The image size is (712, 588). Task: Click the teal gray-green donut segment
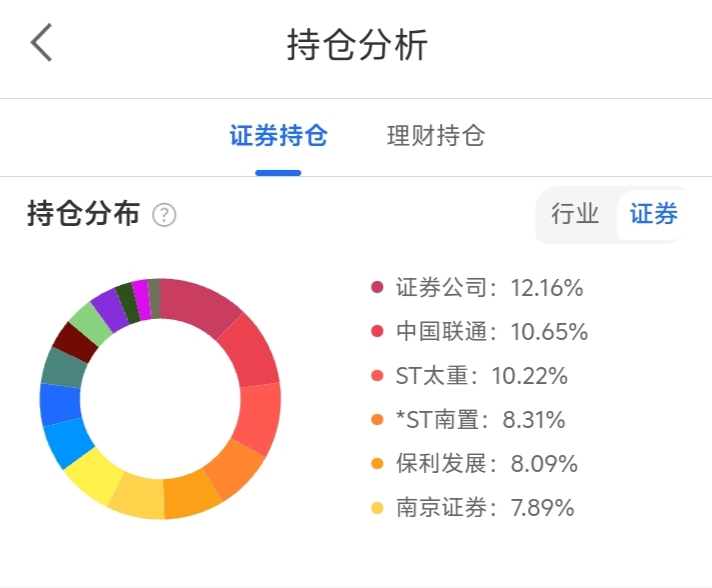tap(62, 367)
